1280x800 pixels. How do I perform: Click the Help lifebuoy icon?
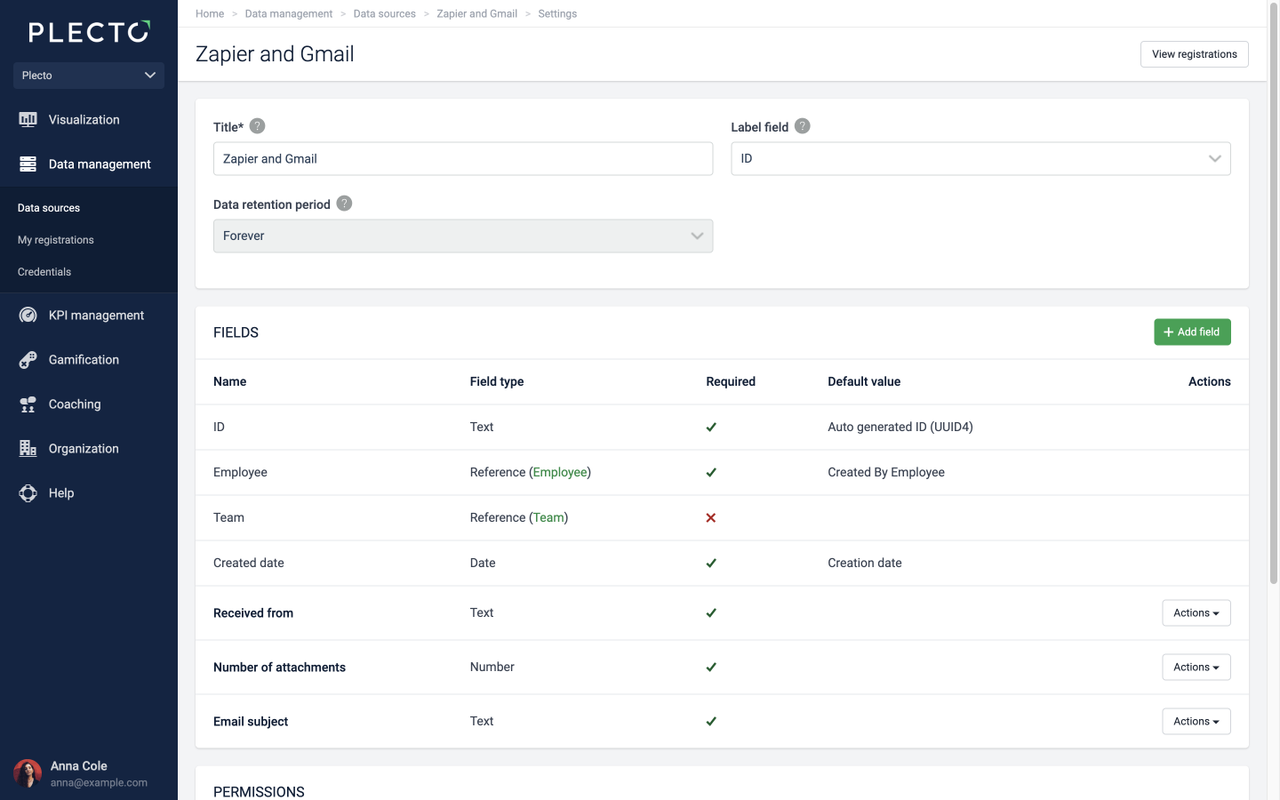pos(28,493)
